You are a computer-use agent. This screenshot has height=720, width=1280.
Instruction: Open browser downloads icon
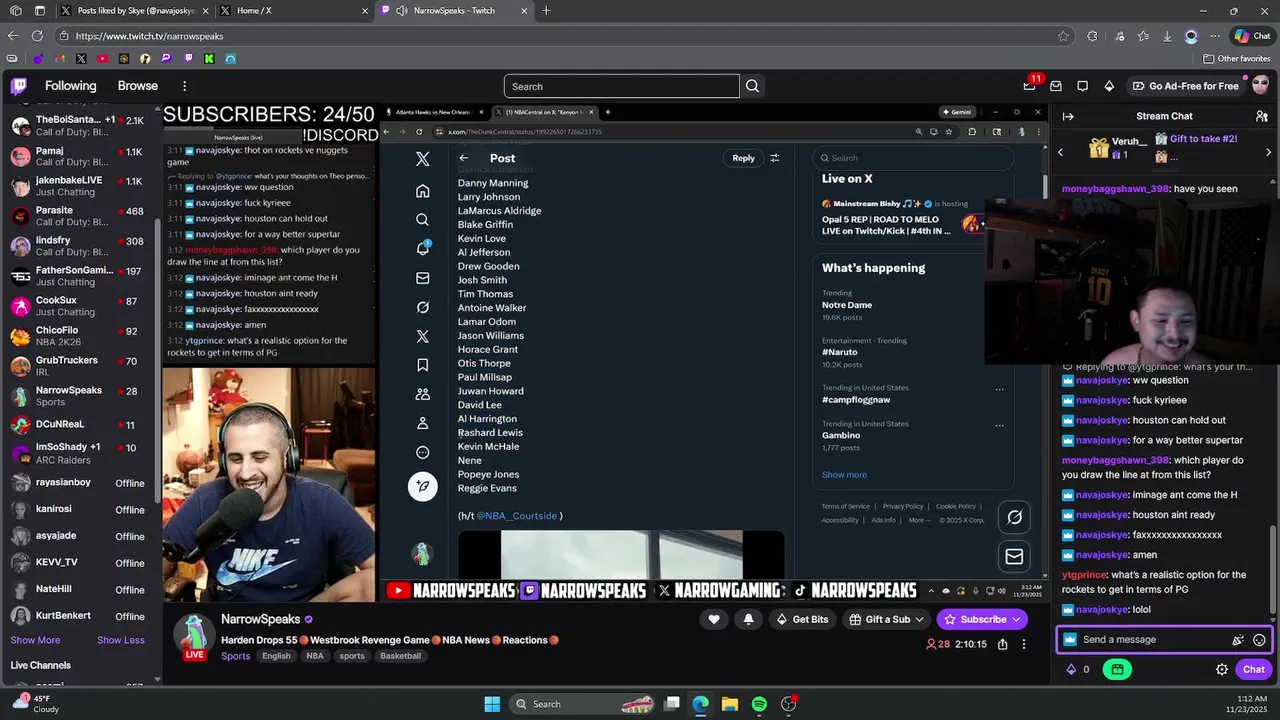click(1166, 36)
